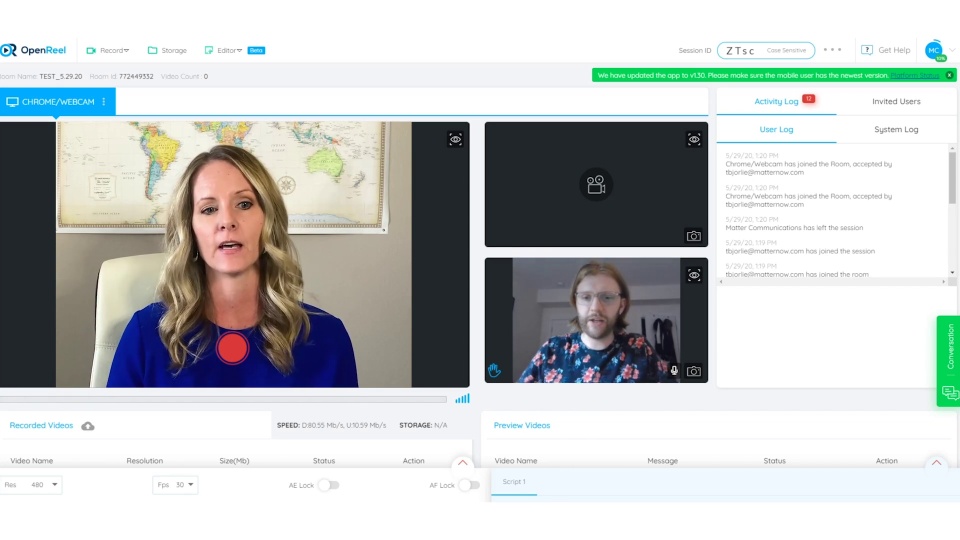Screen dimensions: 960x540
Task: Click the SPEED download/upload readout
Action: tap(331, 426)
